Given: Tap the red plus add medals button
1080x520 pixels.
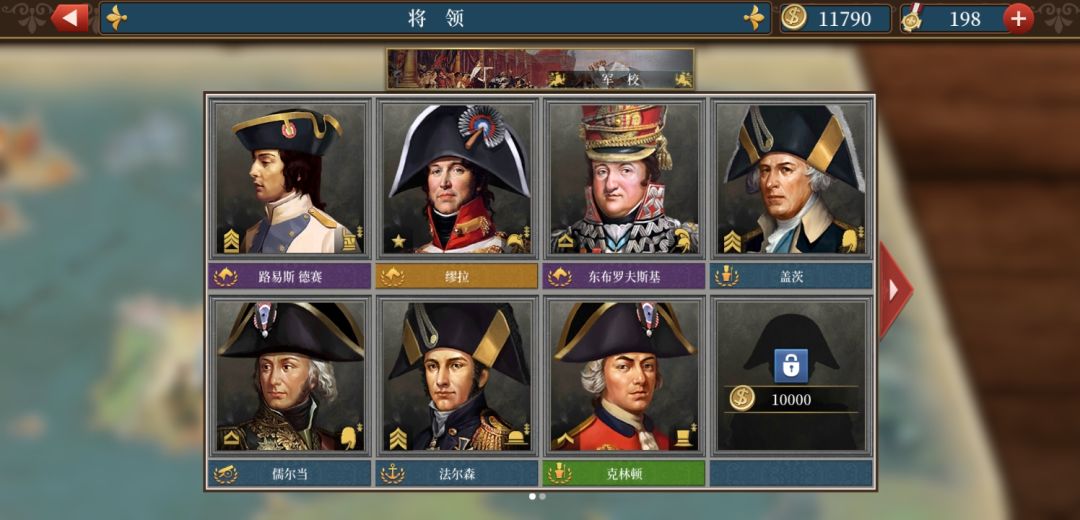Looking at the screenshot, I should (x=1018, y=19).
